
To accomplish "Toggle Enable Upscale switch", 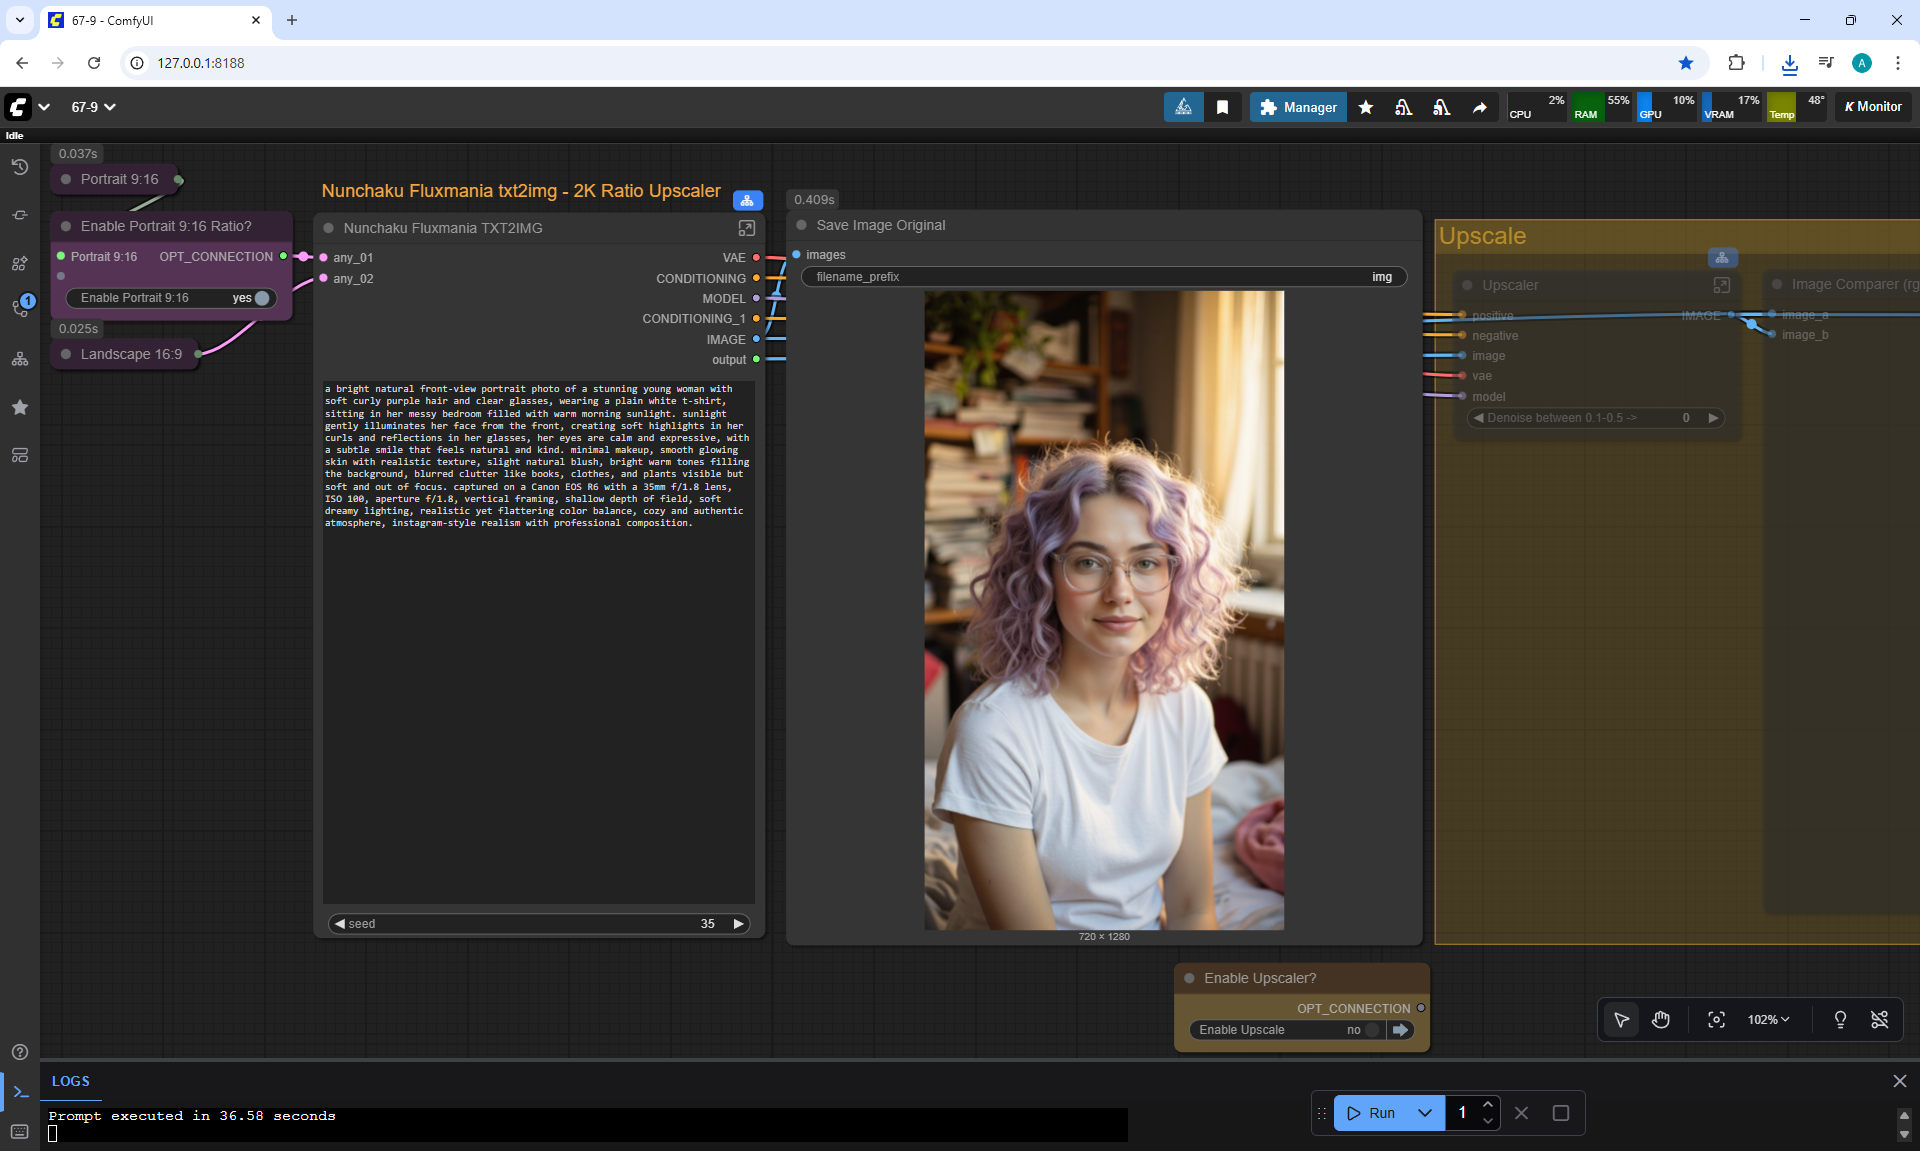I will [1371, 1030].
